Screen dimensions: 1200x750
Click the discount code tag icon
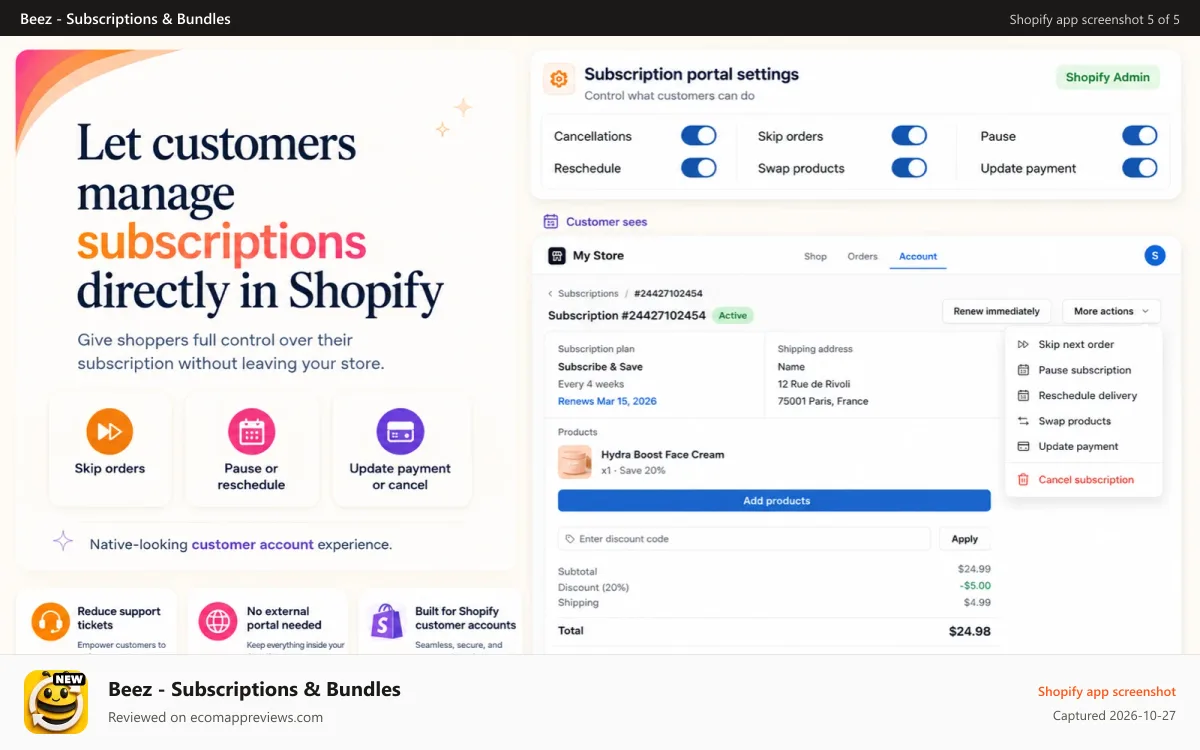[x=570, y=539]
